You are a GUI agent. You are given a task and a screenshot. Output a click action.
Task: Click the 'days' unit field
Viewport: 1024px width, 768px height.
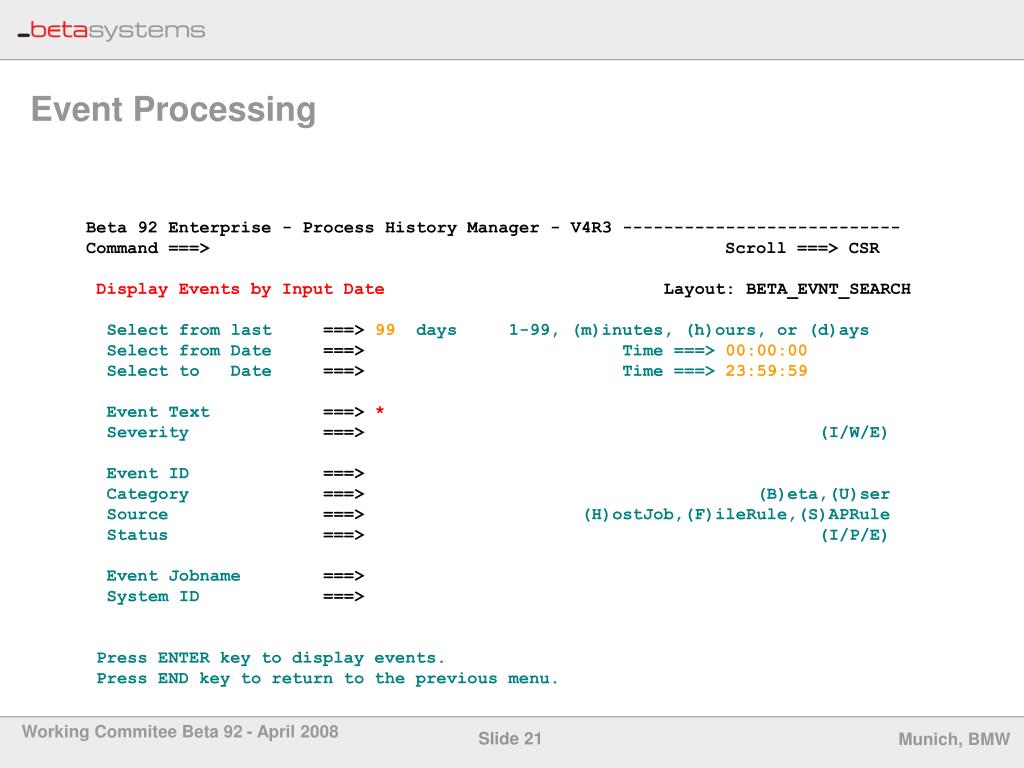(436, 330)
